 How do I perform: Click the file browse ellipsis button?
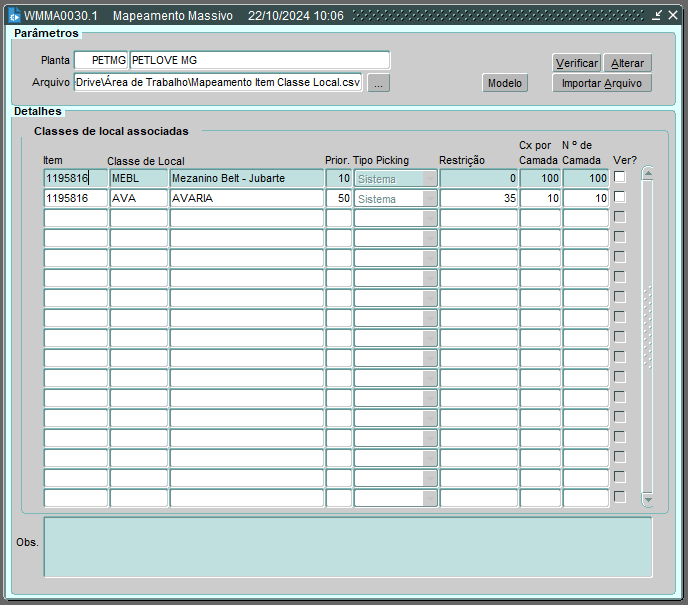pyautogui.click(x=378, y=84)
